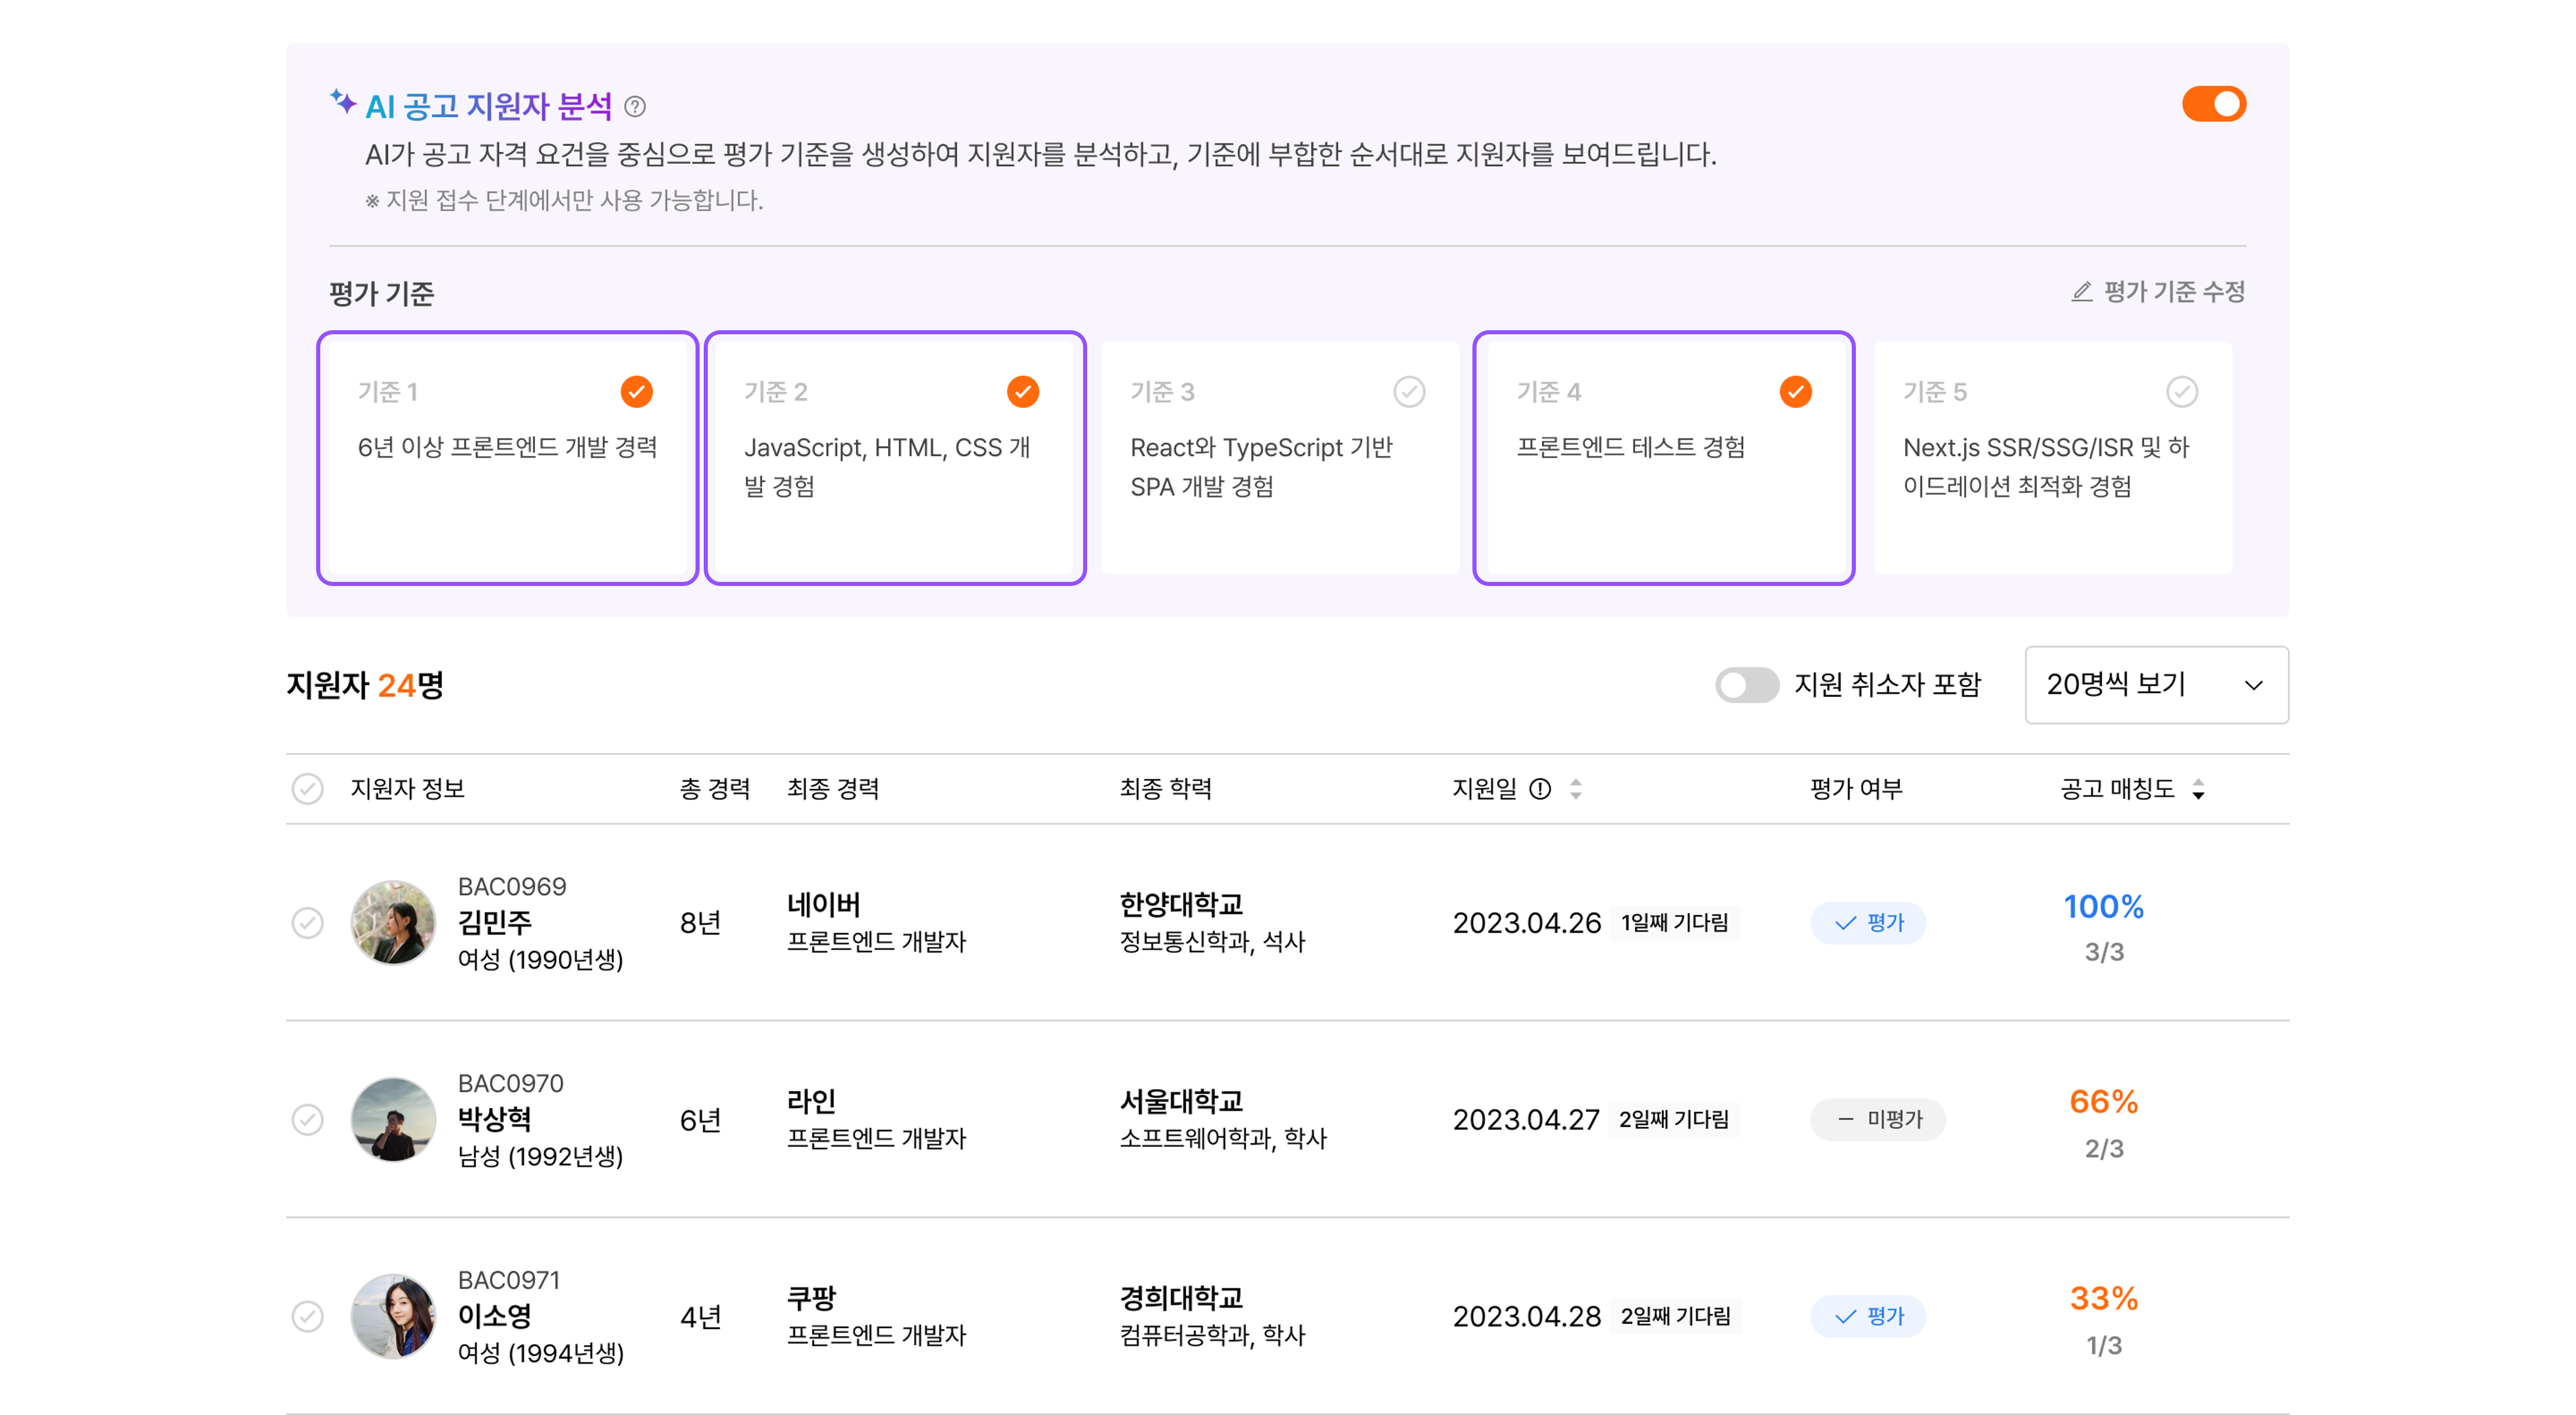Open 박상혁's profile photo
Viewport: 2576px width, 1415px height.
click(x=394, y=1120)
